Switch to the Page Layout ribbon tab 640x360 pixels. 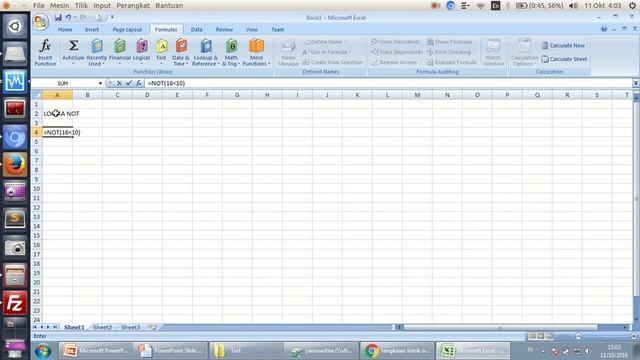[x=127, y=29]
